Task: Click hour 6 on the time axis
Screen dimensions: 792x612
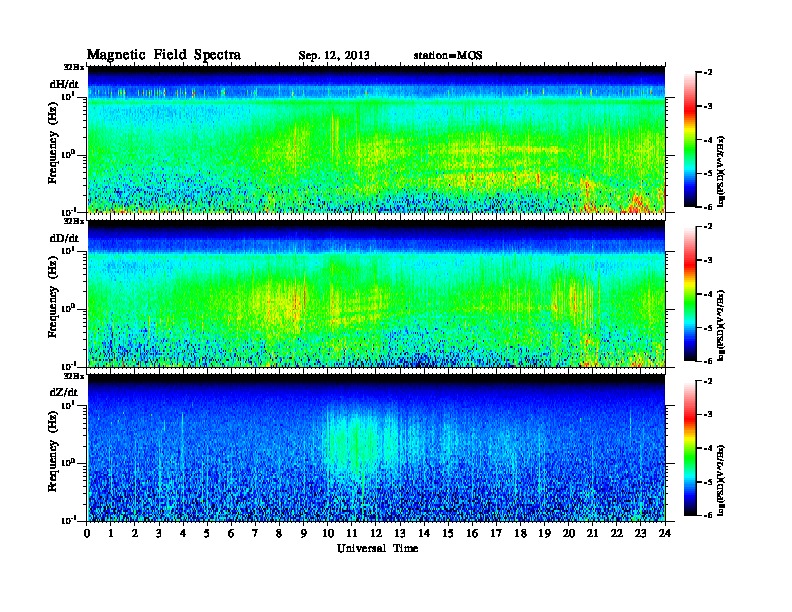Action: (x=231, y=533)
